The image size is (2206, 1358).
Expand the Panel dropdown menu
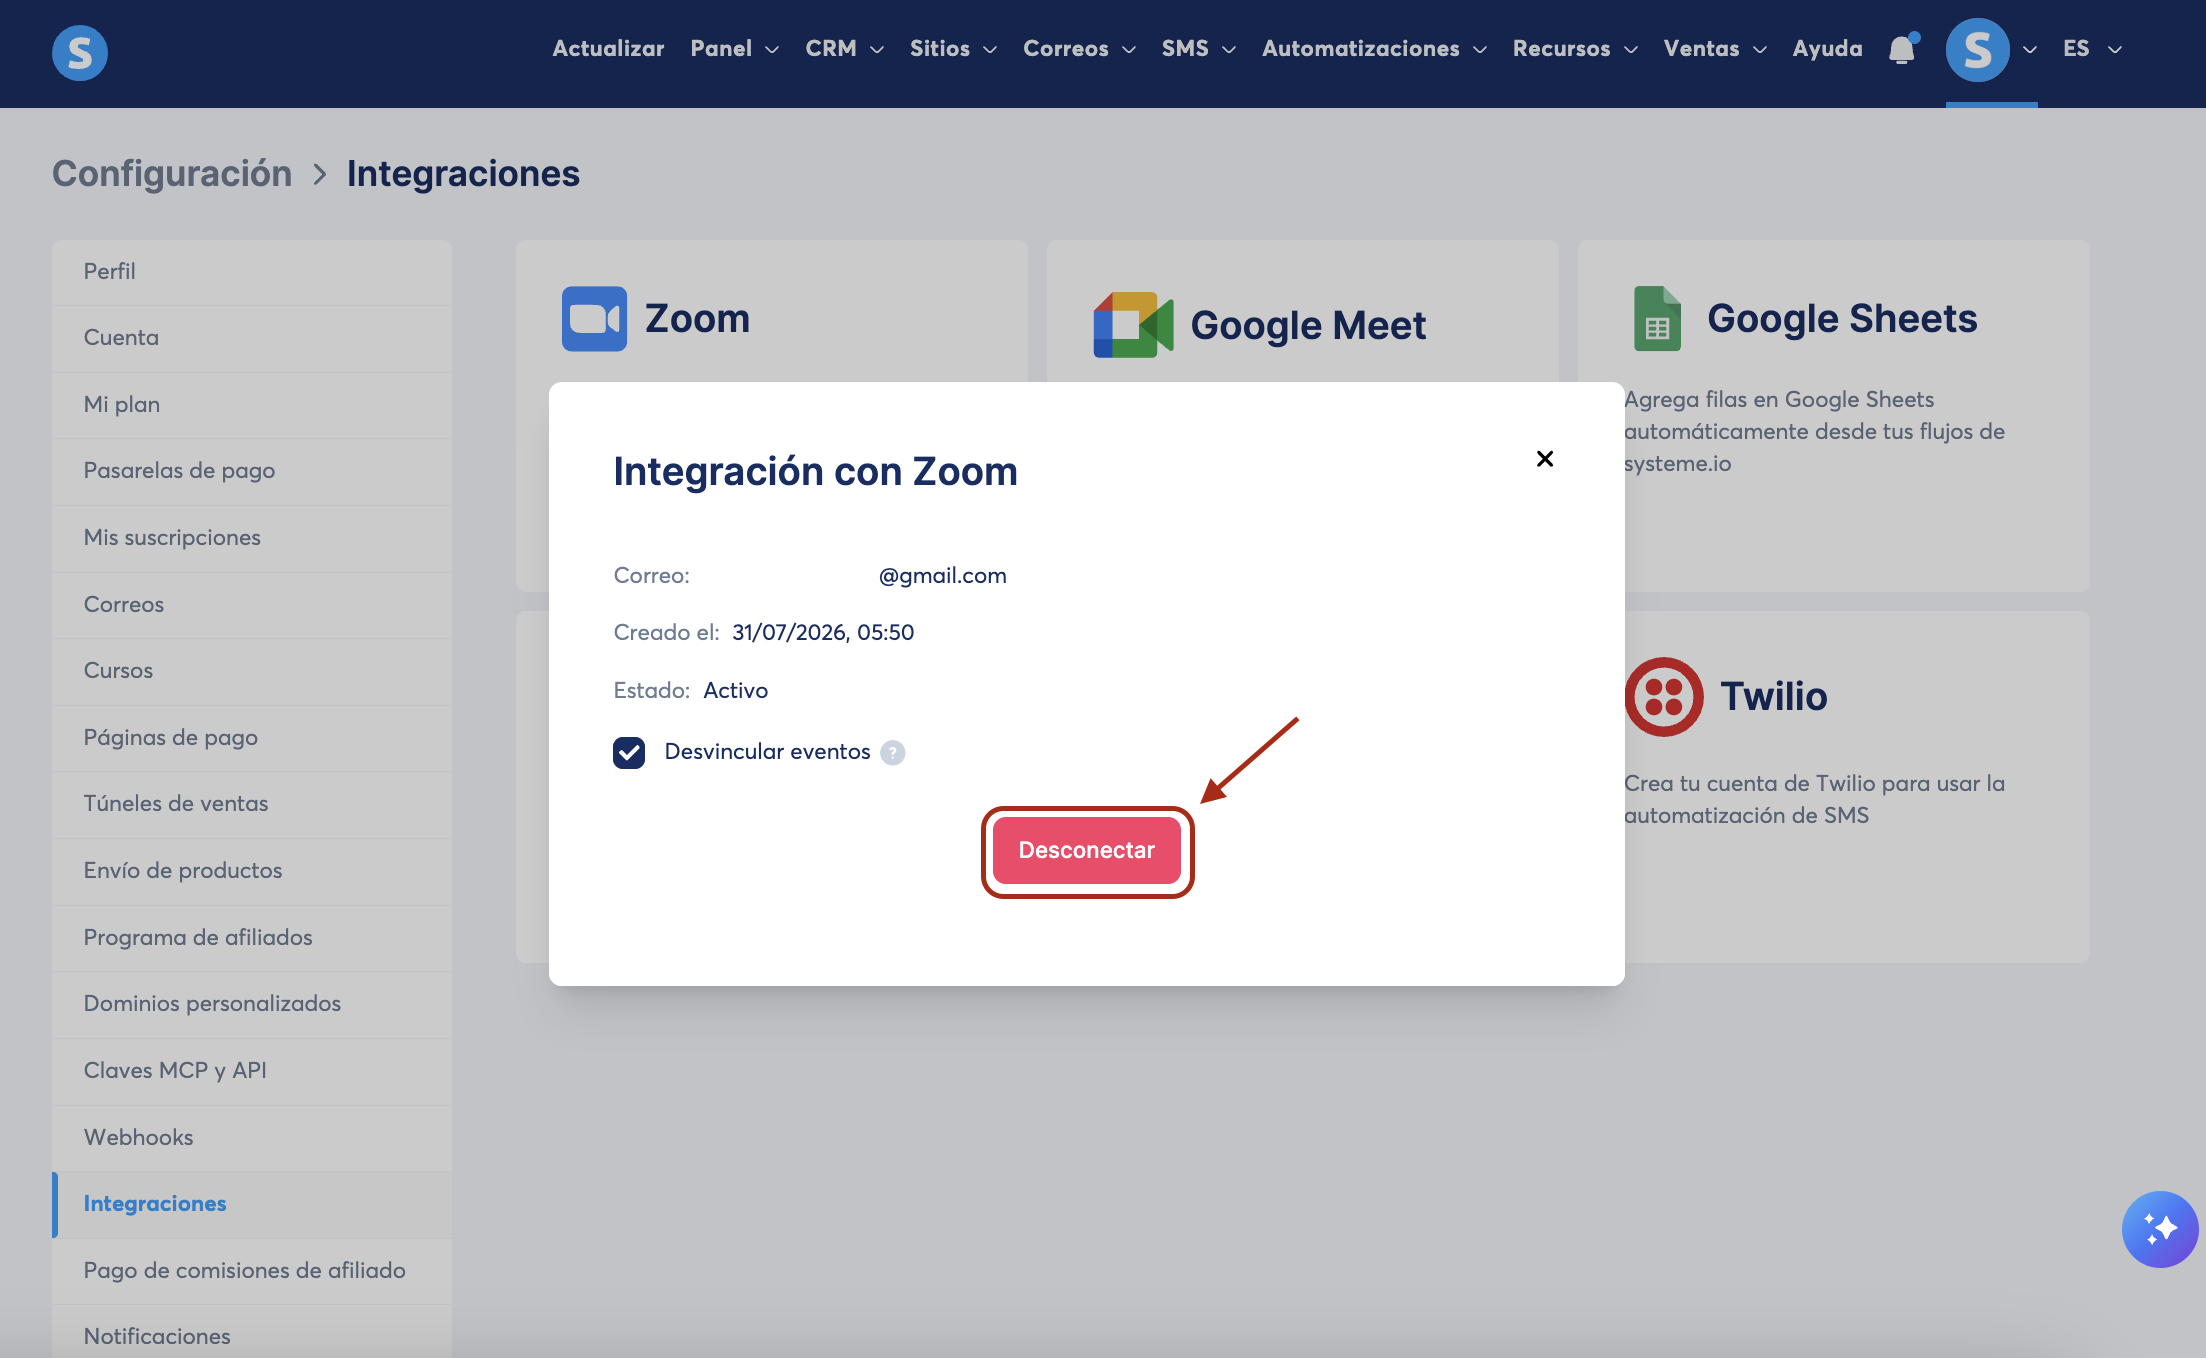(734, 49)
